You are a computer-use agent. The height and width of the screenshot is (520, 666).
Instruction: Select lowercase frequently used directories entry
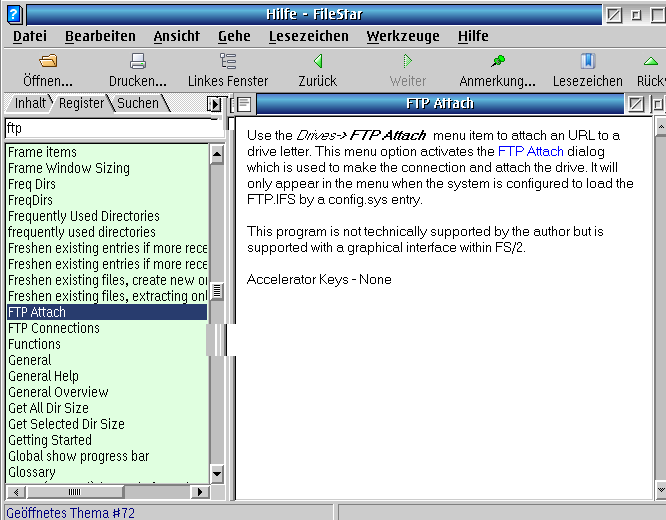pyautogui.click(x=107, y=232)
